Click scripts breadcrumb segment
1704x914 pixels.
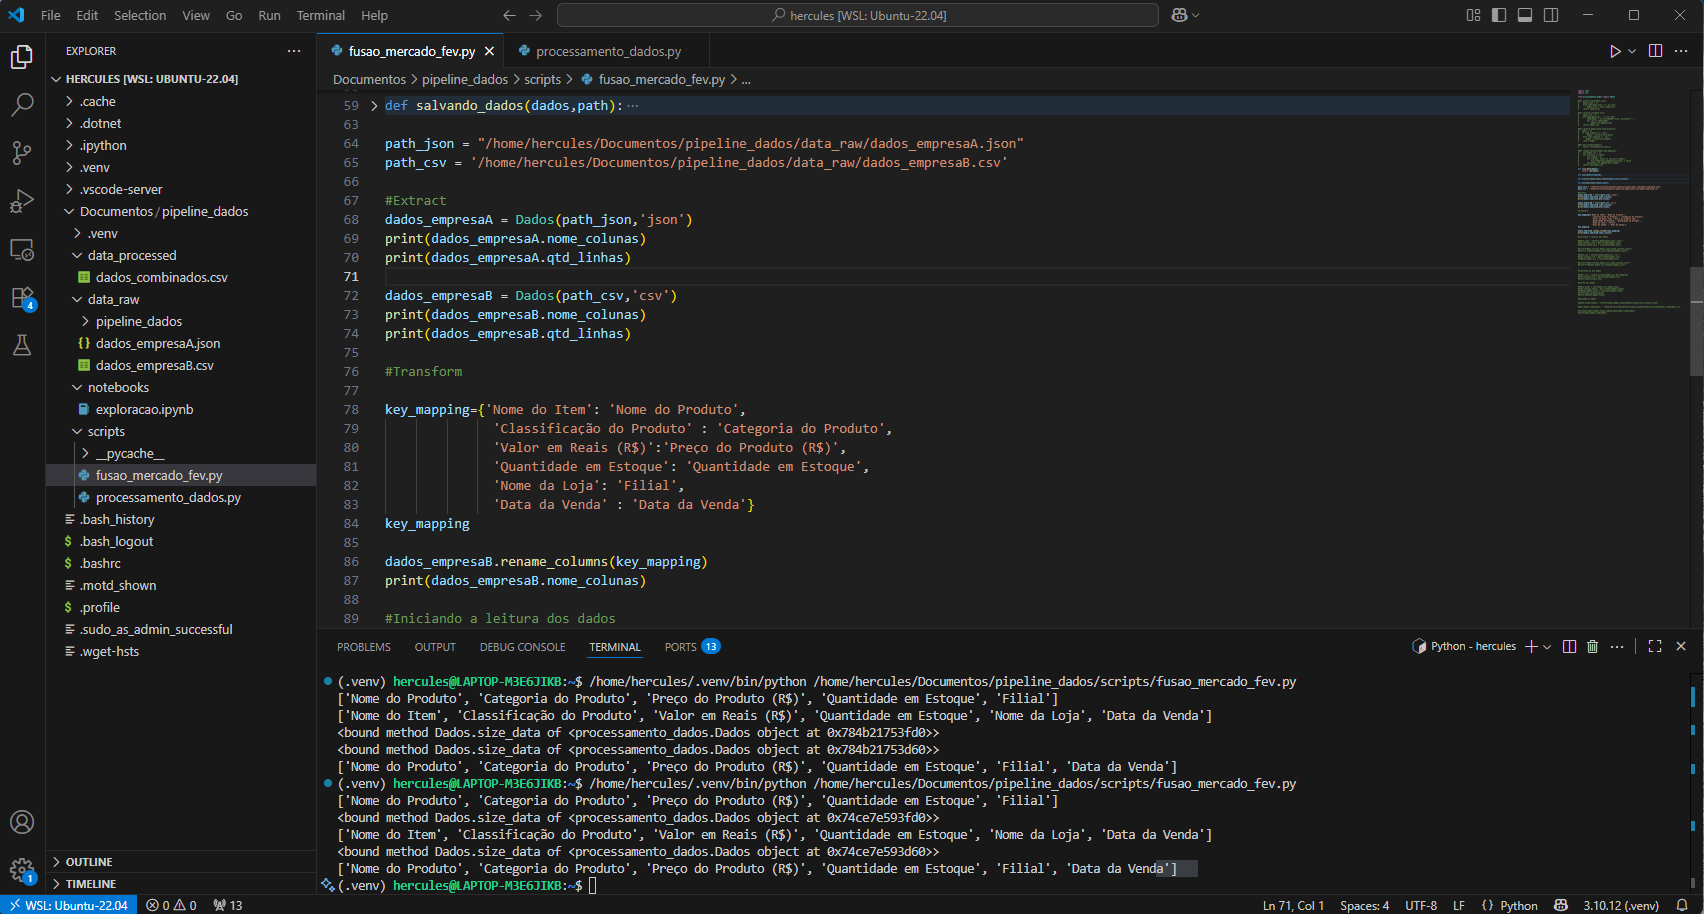(x=542, y=79)
